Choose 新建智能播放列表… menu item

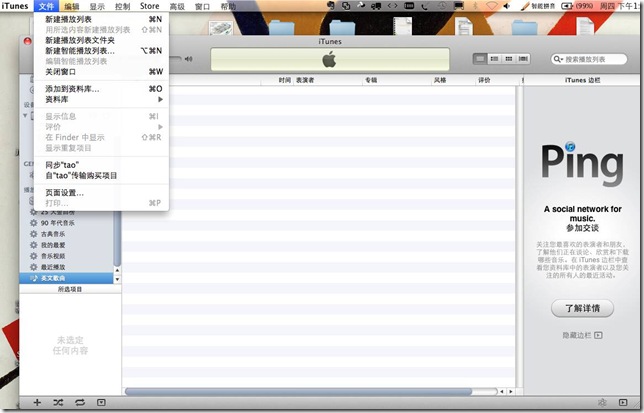click(x=101, y=51)
